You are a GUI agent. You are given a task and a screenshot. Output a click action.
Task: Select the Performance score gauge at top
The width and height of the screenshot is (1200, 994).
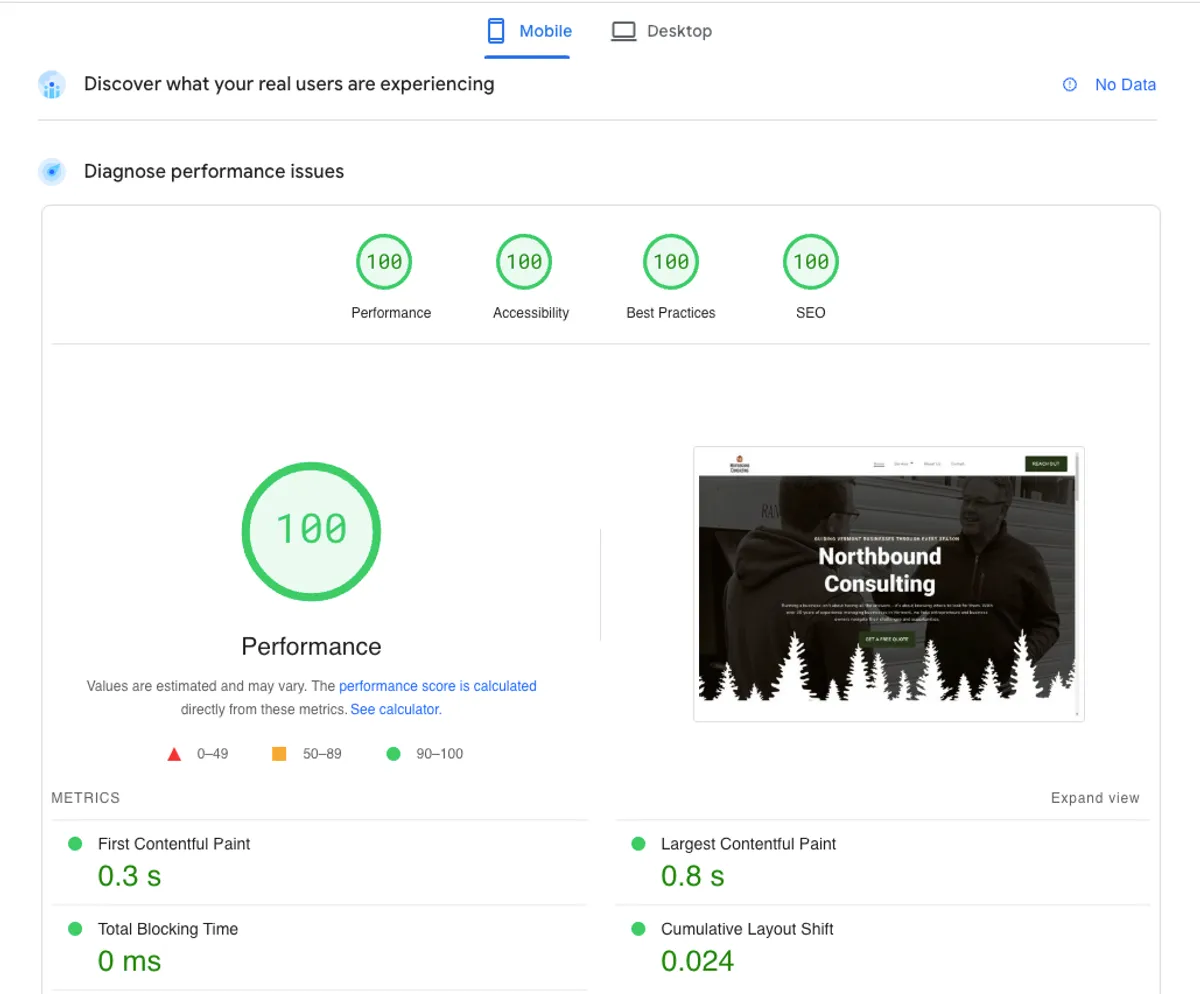coord(384,262)
